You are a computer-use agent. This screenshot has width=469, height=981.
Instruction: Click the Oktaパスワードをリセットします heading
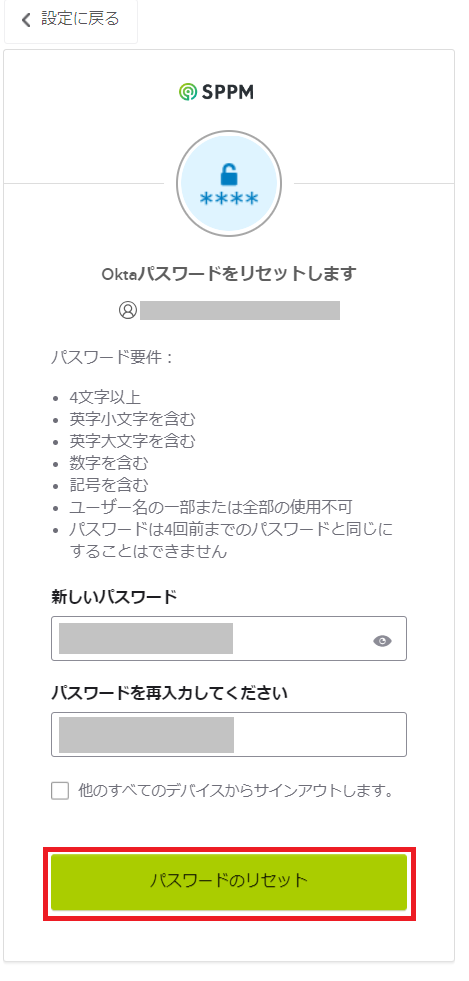(229, 274)
